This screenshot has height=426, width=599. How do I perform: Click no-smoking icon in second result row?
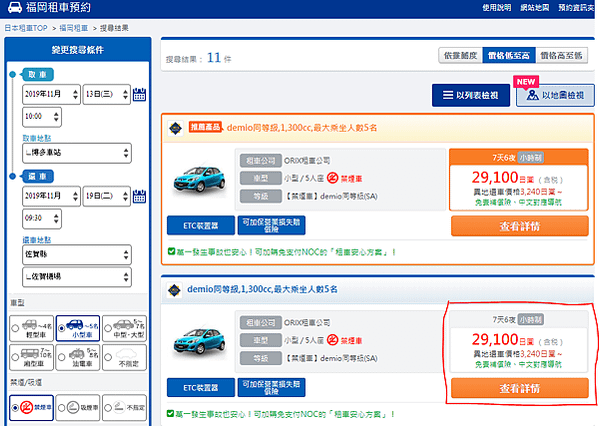[332, 340]
